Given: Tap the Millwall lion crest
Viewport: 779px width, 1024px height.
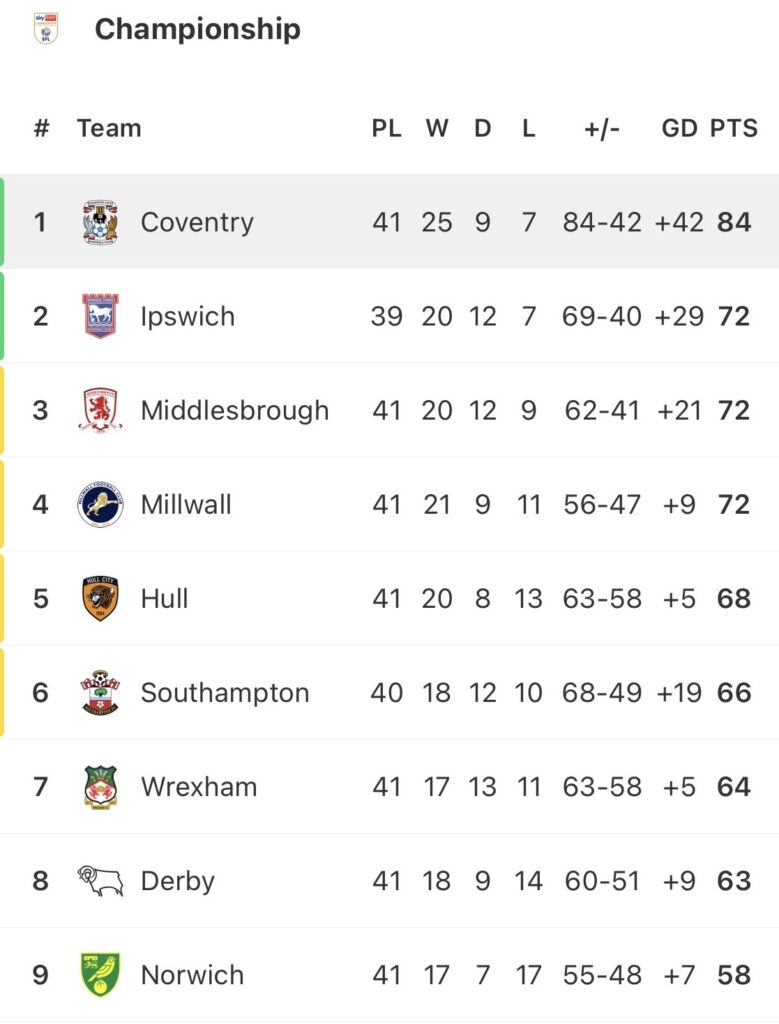Looking at the screenshot, I should point(100,504).
